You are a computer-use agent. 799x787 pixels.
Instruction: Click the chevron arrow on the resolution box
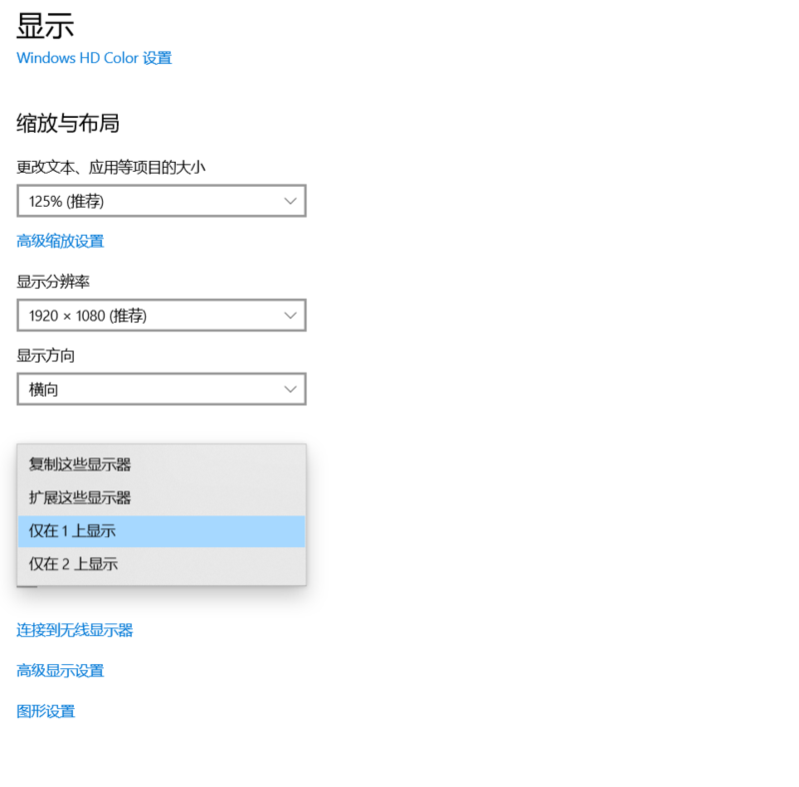(290, 316)
